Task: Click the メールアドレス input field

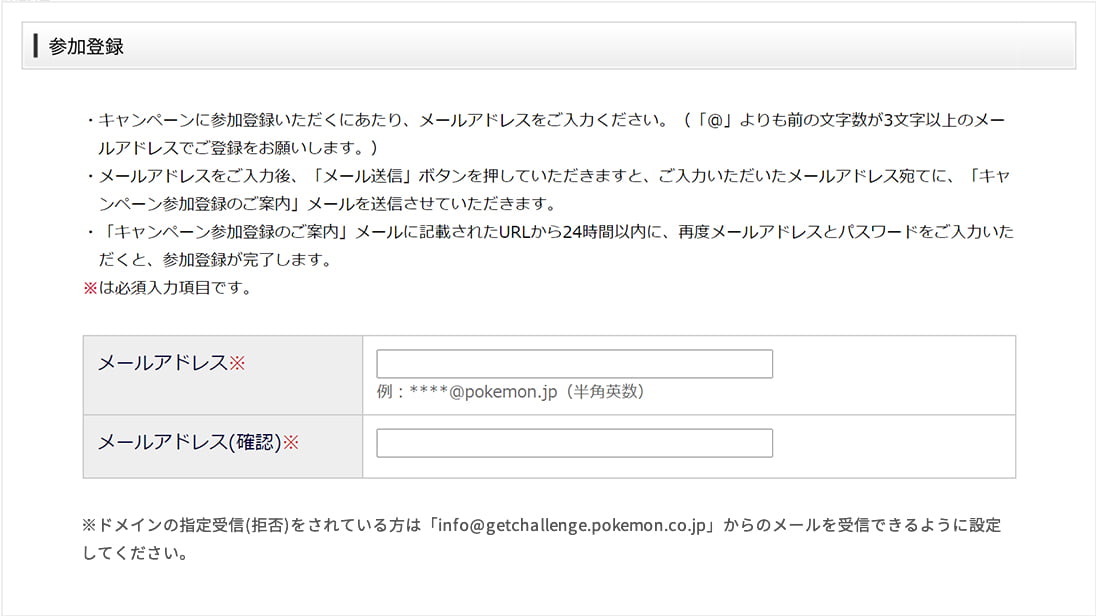Action: (574, 364)
